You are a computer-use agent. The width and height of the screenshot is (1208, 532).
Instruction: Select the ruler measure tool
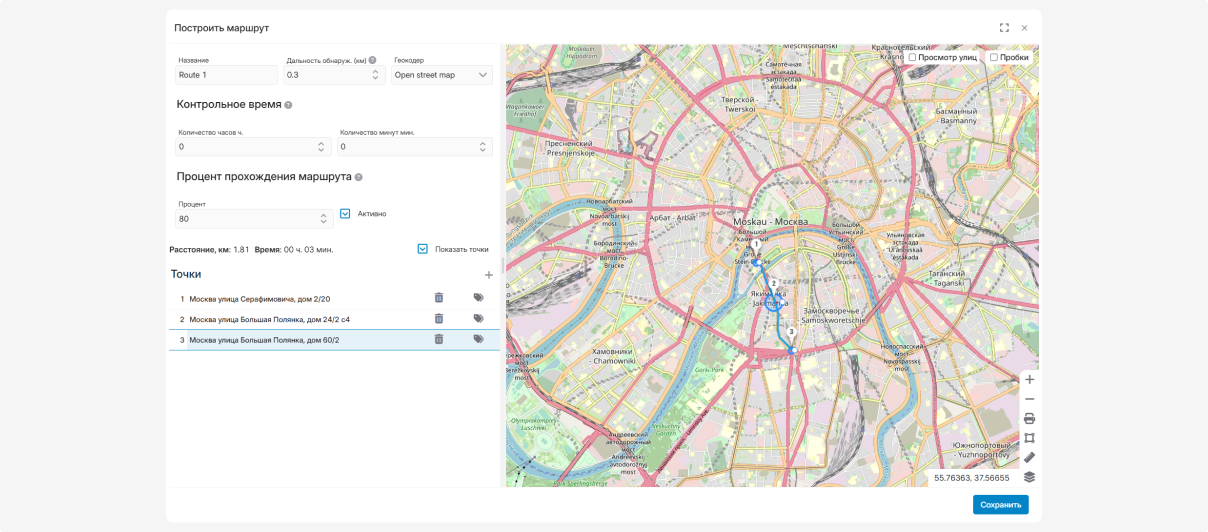(x=1029, y=457)
